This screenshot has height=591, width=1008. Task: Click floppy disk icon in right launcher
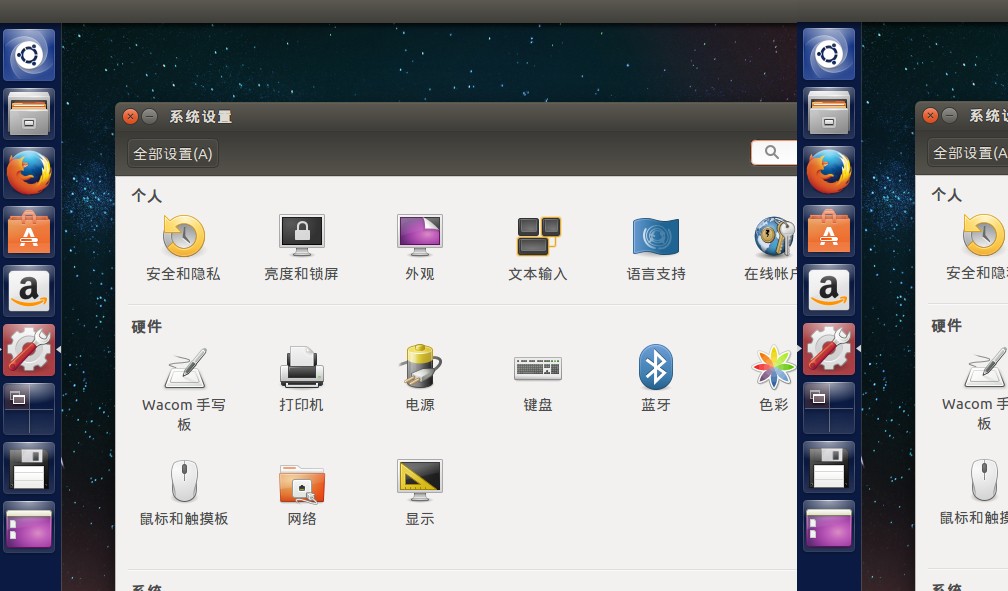(829, 467)
